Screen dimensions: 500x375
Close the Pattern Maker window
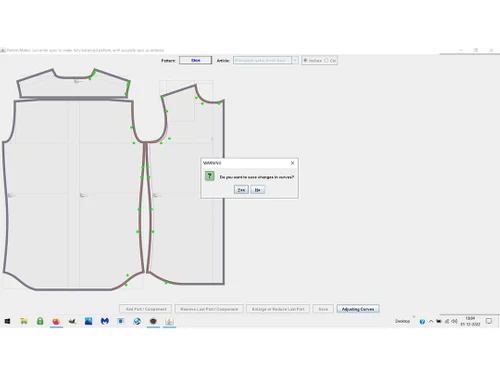coord(491,50)
